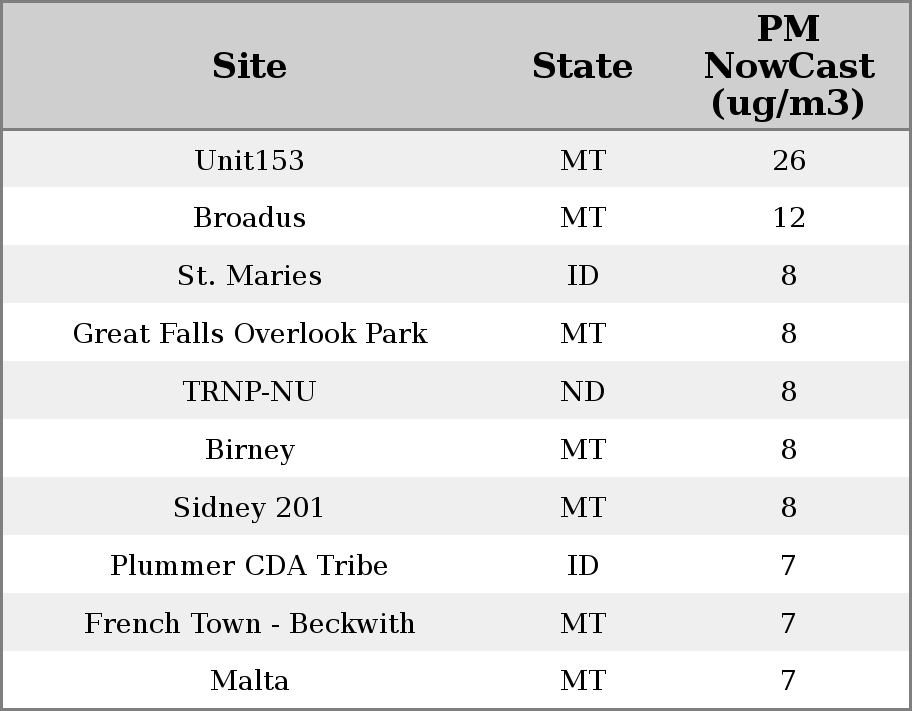Image resolution: width=912 pixels, height=711 pixels.
Task: Click the PM NowCast column header
Action: (x=788, y=67)
